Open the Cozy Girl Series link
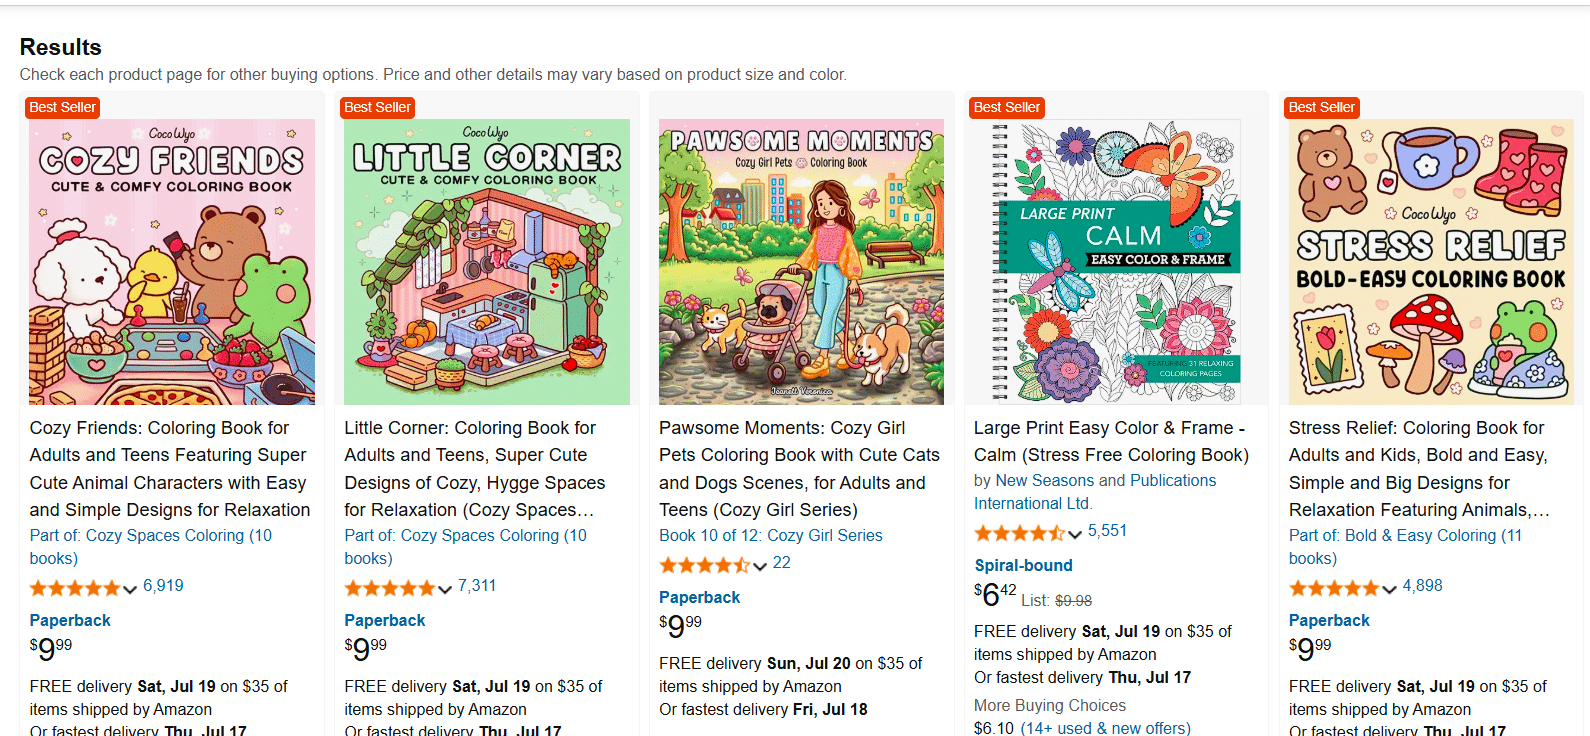This screenshot has height=736, width=1590. (x=824, y=536)
